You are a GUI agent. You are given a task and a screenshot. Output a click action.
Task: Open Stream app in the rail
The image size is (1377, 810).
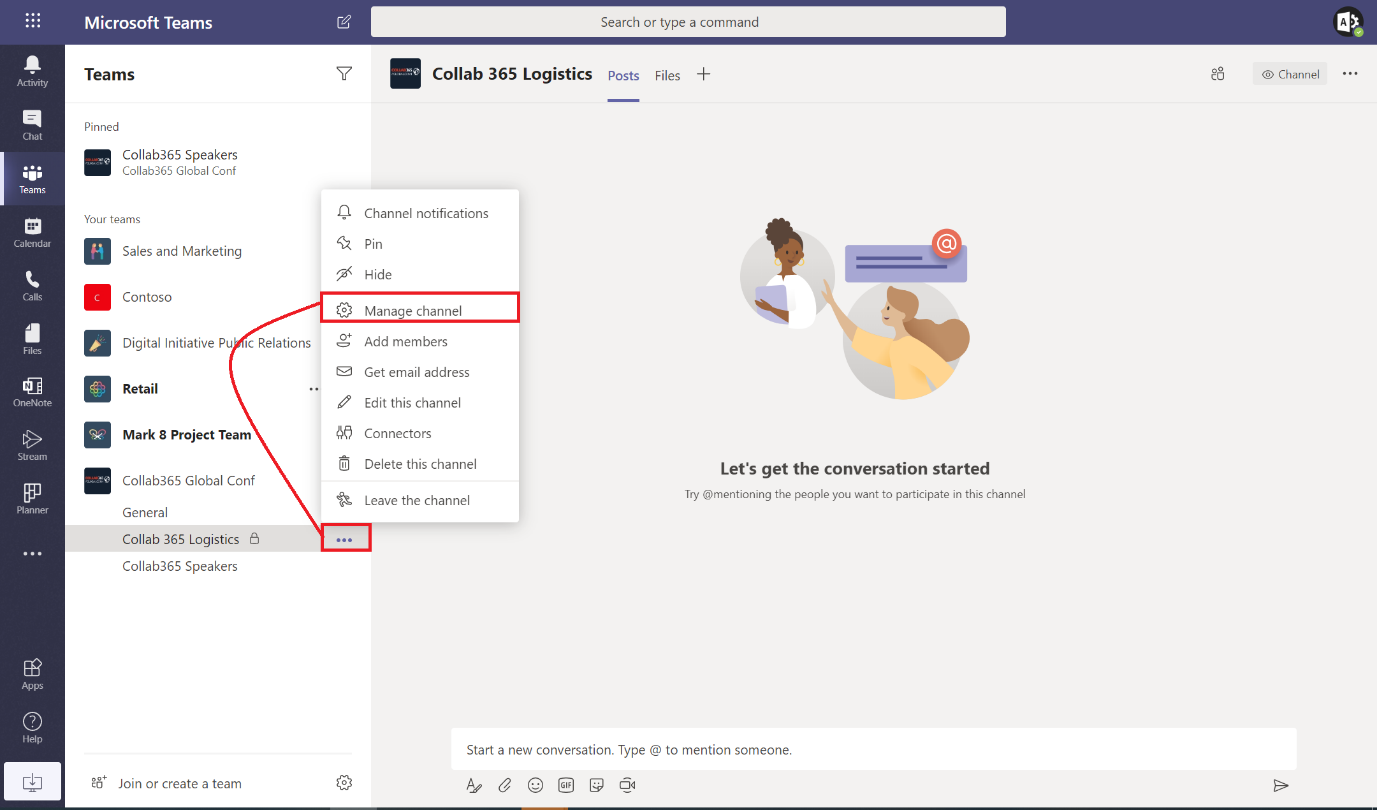(32, 445)
